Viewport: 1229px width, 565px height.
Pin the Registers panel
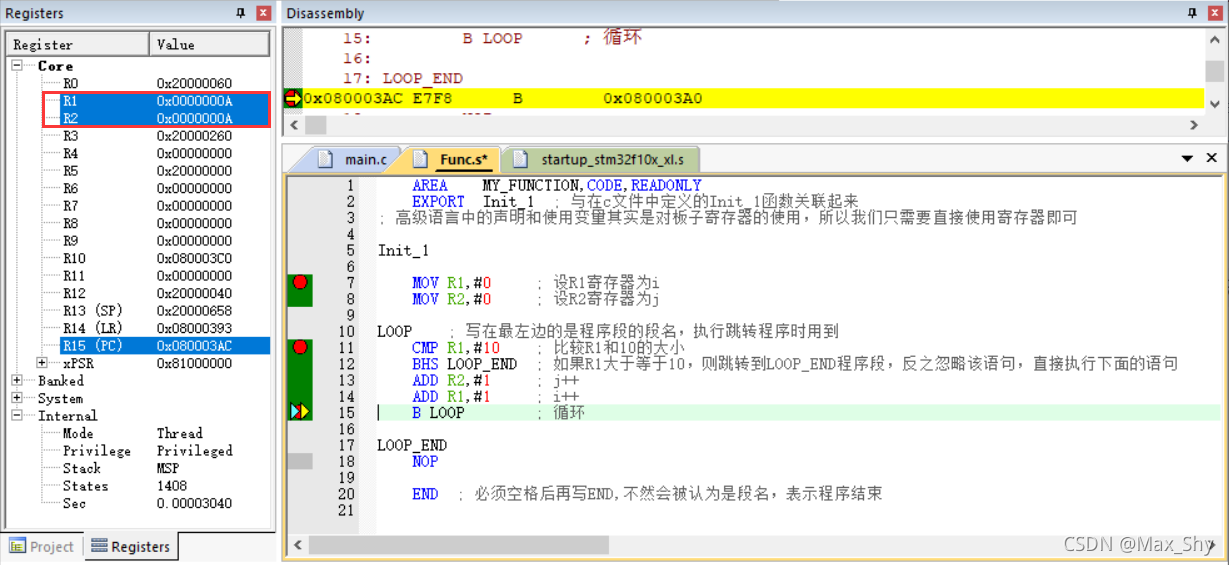coord(240,14)
